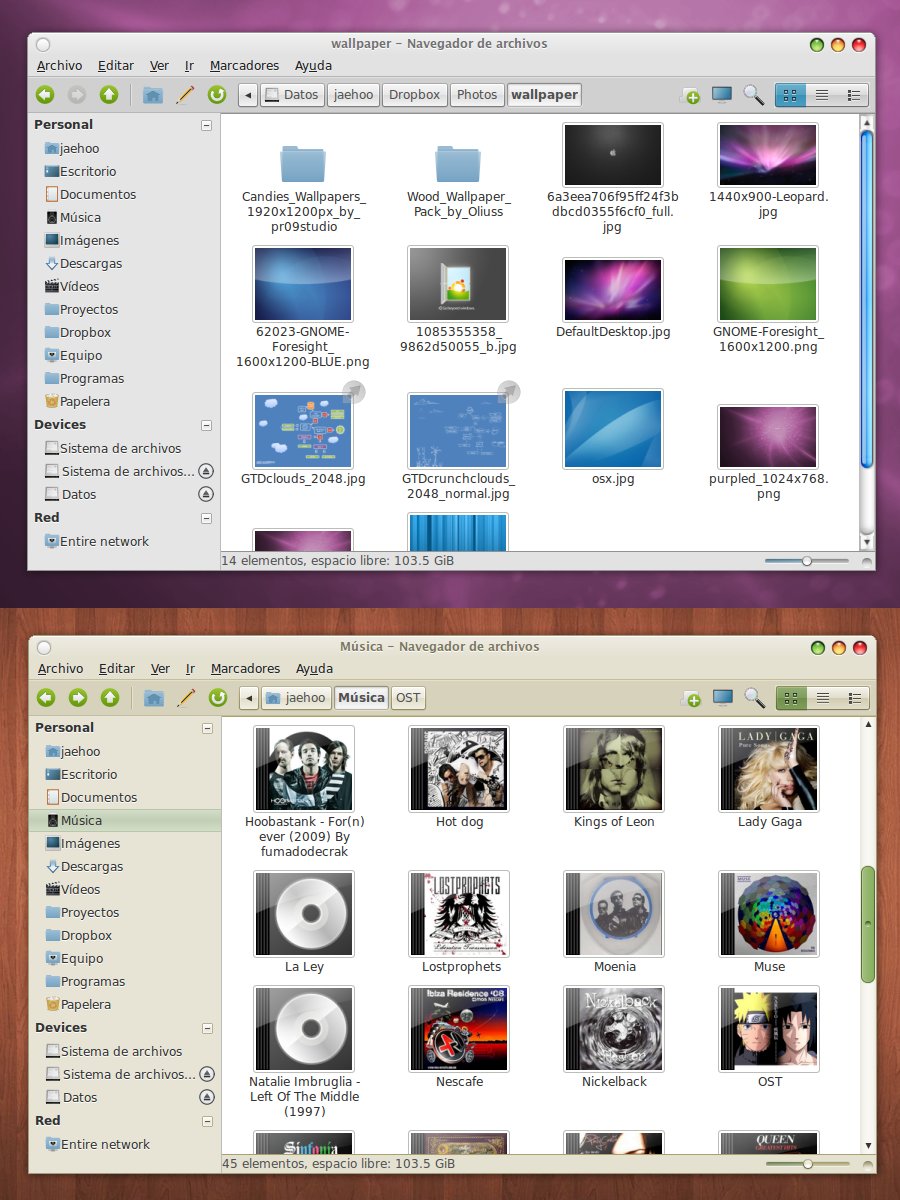This screenshot has height=1200, width=900.
Task: Switch Música window to compact view
Action: pos(854,698)
